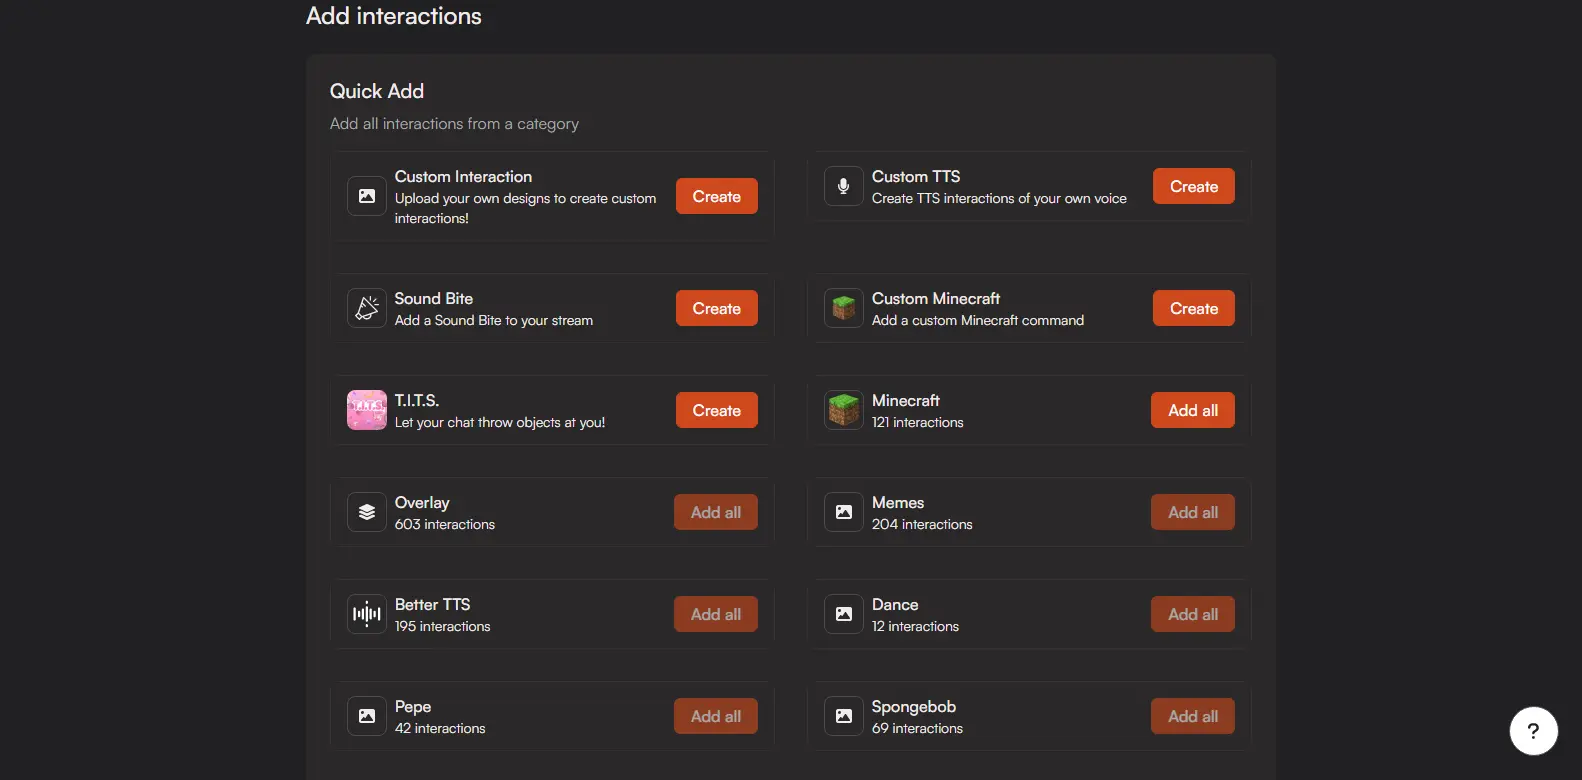Click the 'Dance' category title
This screenshot has height=780, width=1582.
[x=895, y=605]
